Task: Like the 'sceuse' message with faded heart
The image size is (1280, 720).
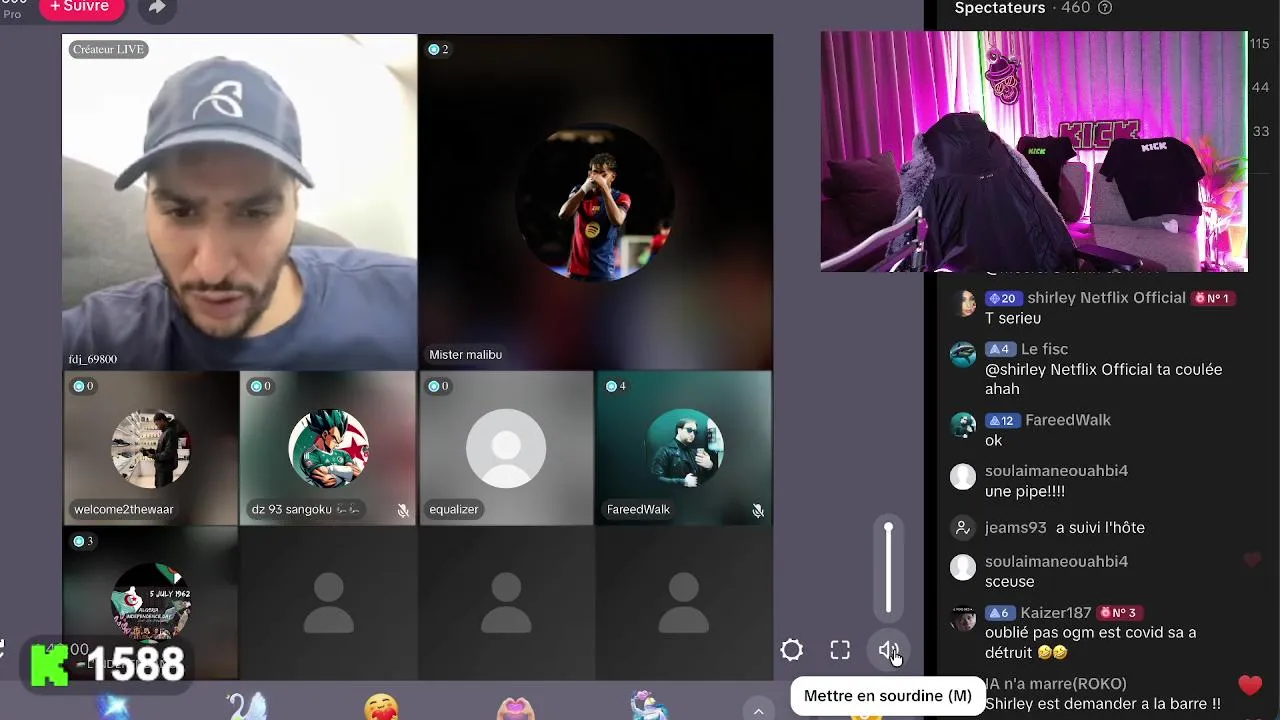Action: [x=1251, y=561]
